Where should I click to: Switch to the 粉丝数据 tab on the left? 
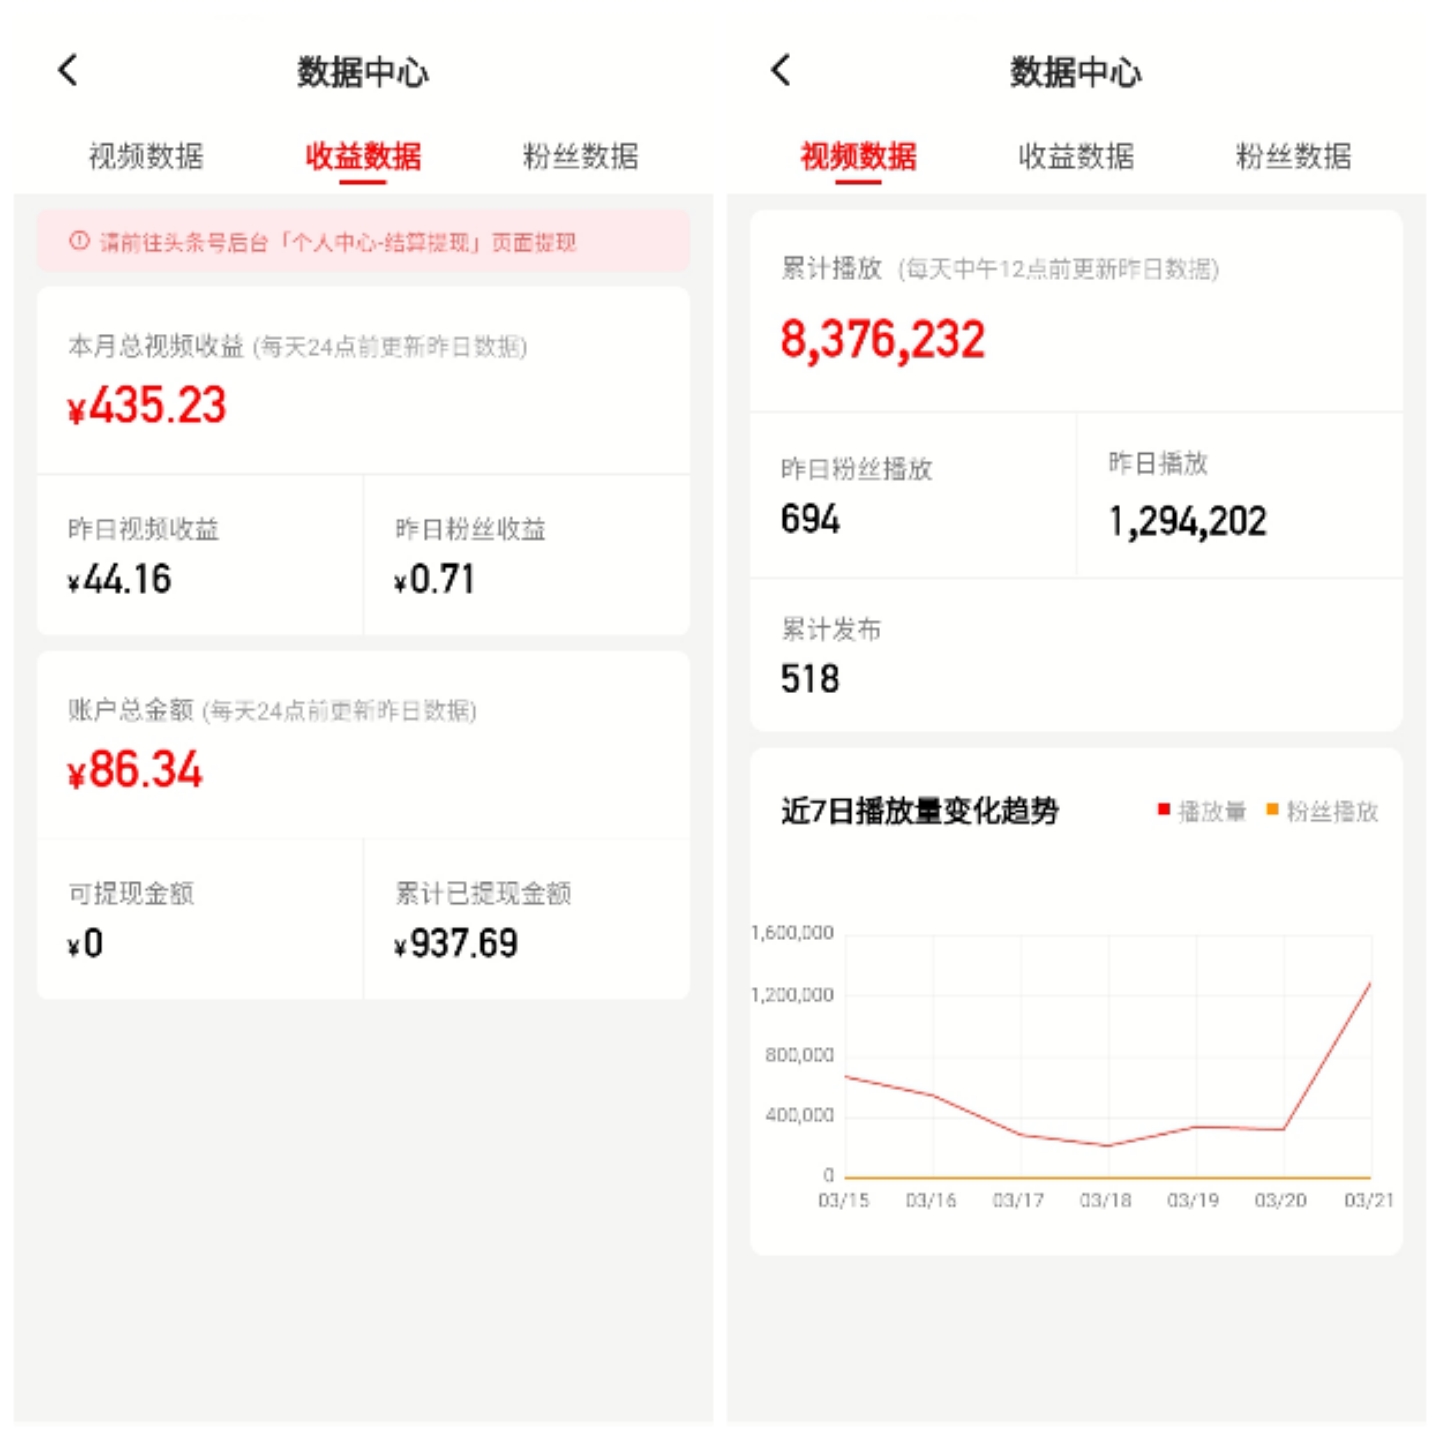pyautogui.click(x=582, y=155)
